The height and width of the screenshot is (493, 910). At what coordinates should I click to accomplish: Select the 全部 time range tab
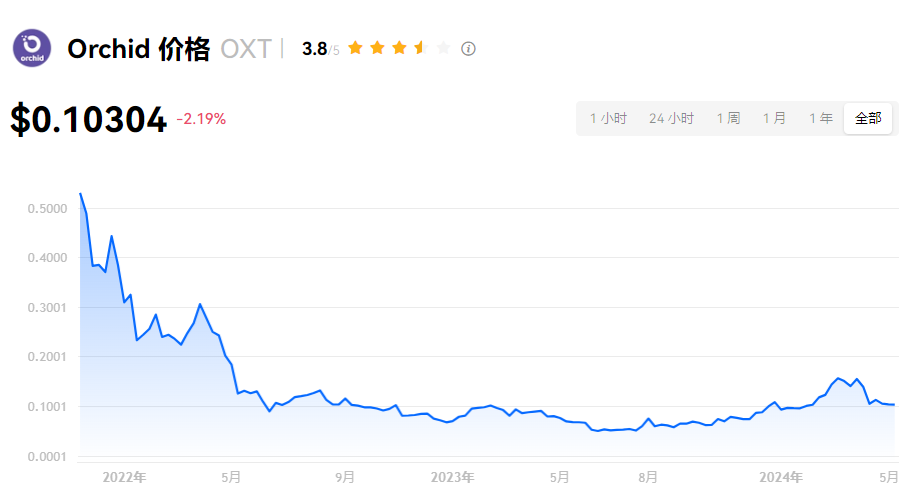pos(868,118)
